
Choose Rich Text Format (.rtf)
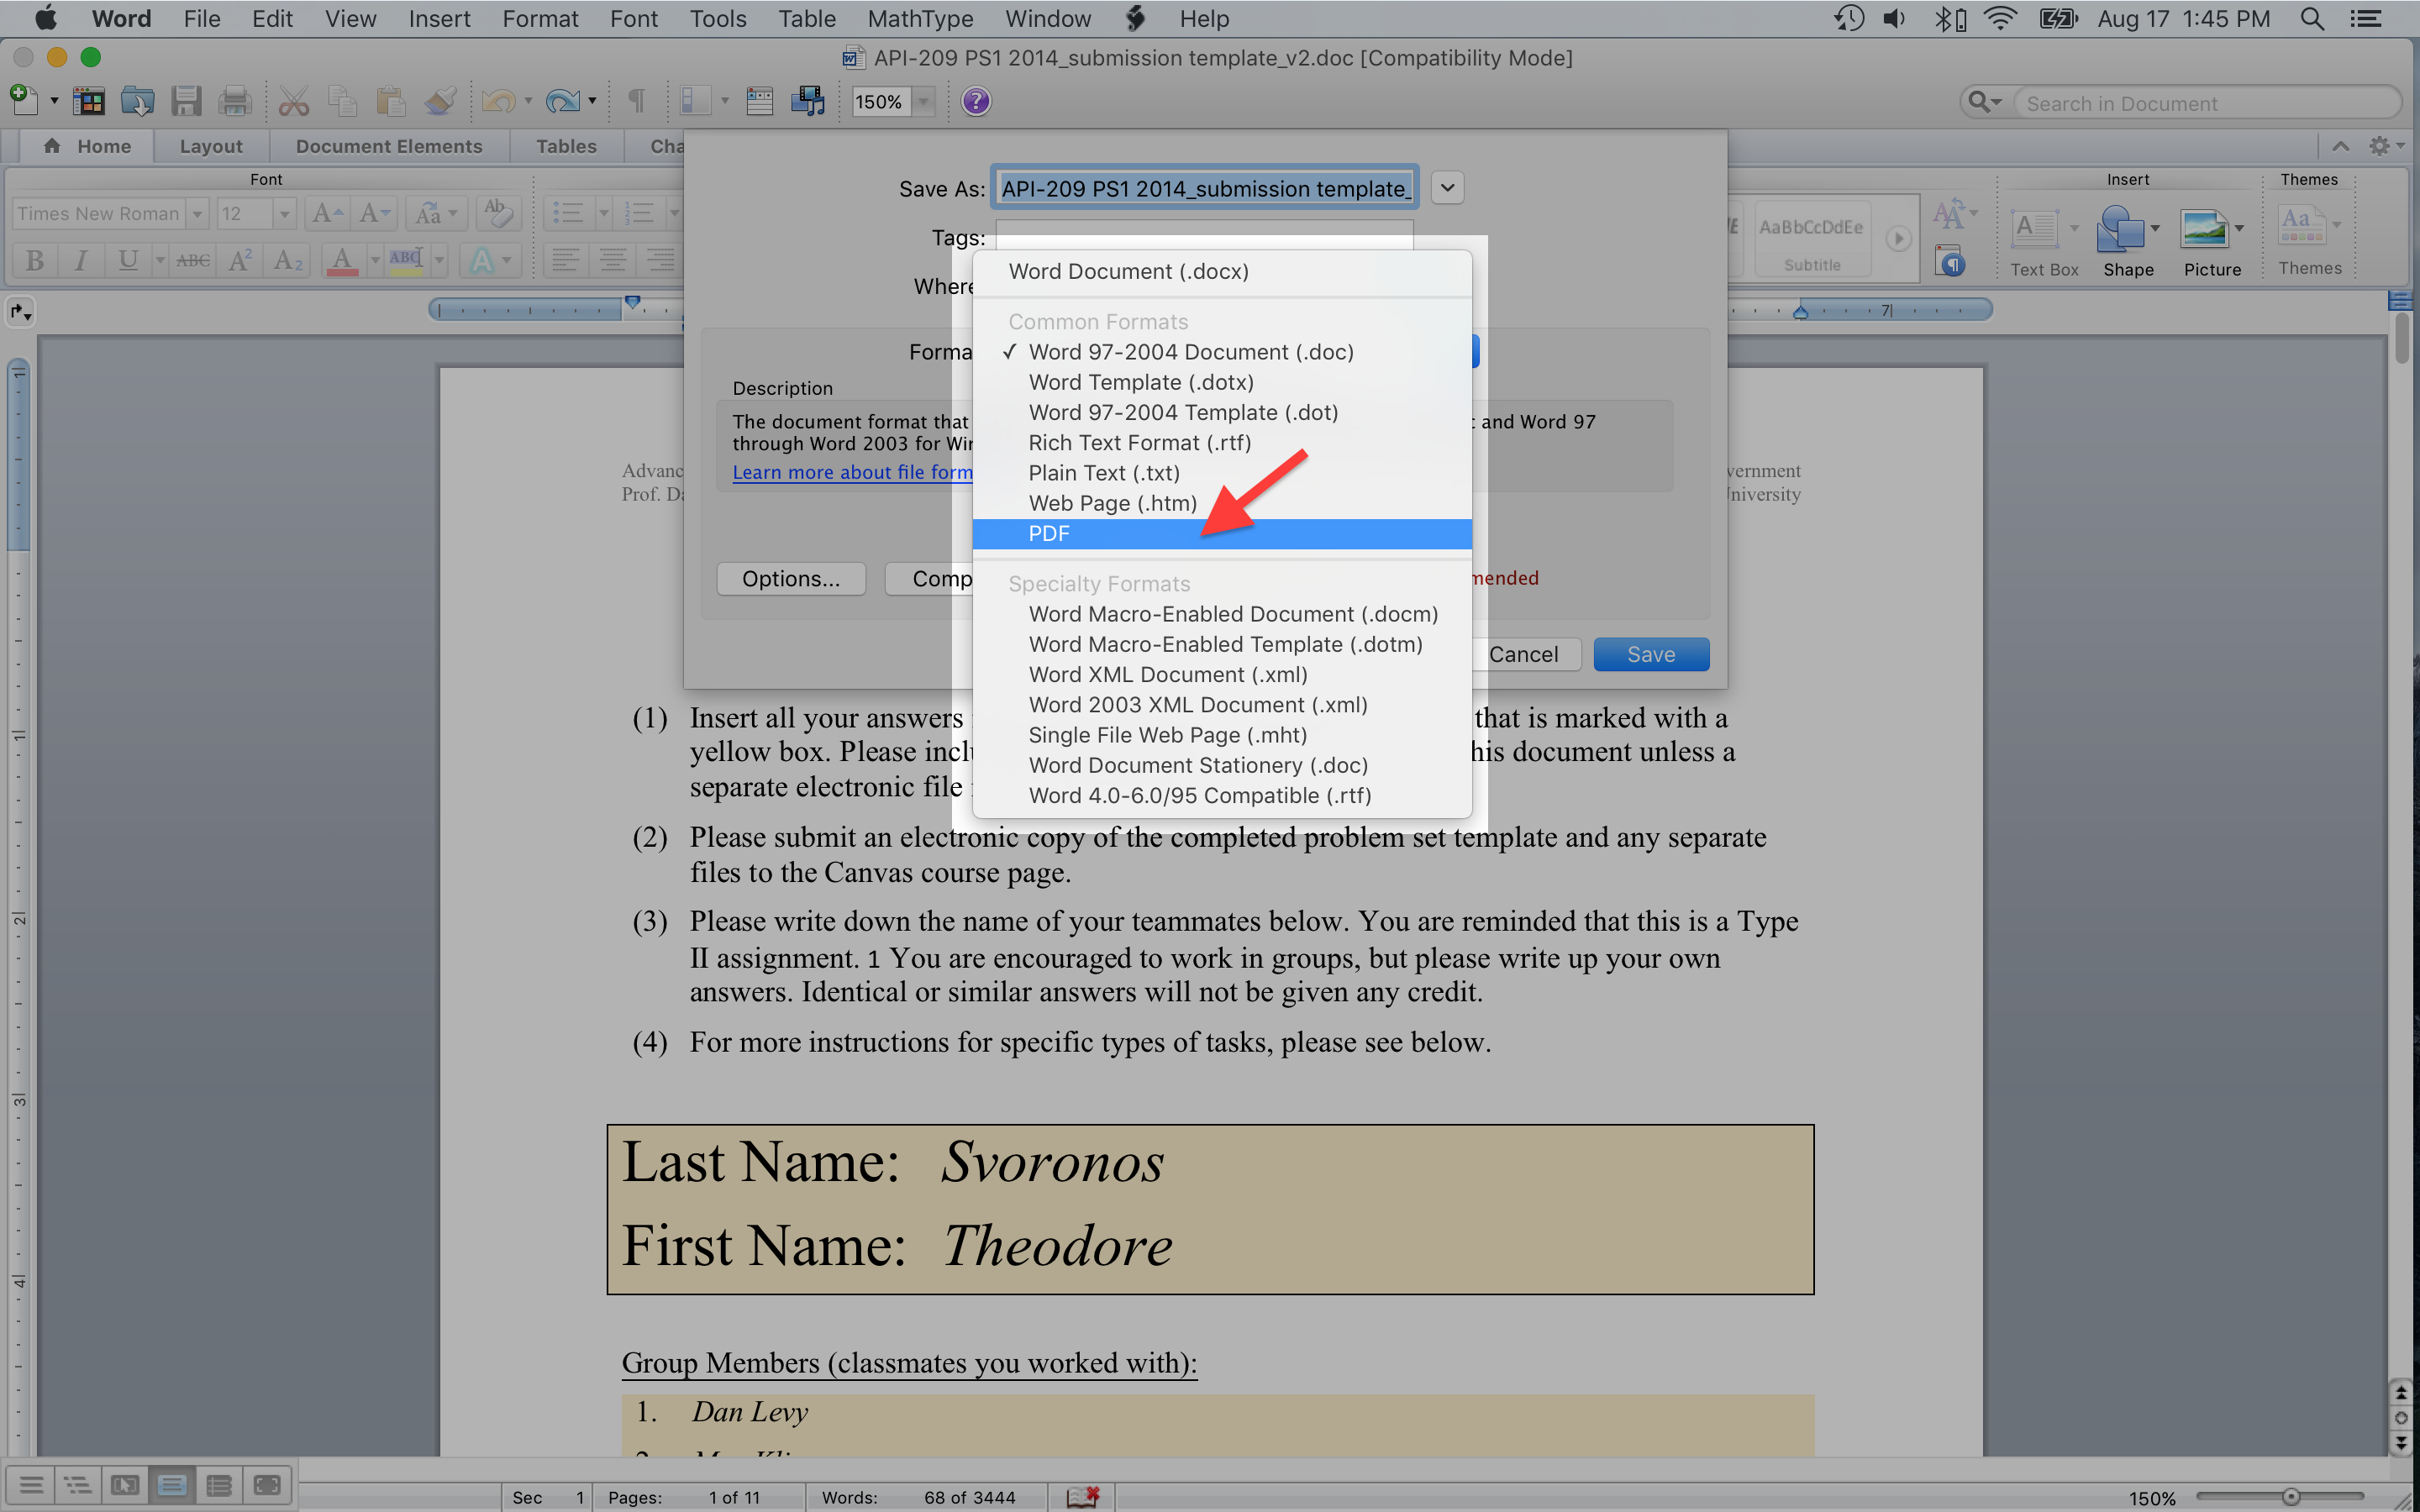pyautogui.click(x=1222, y=443)
